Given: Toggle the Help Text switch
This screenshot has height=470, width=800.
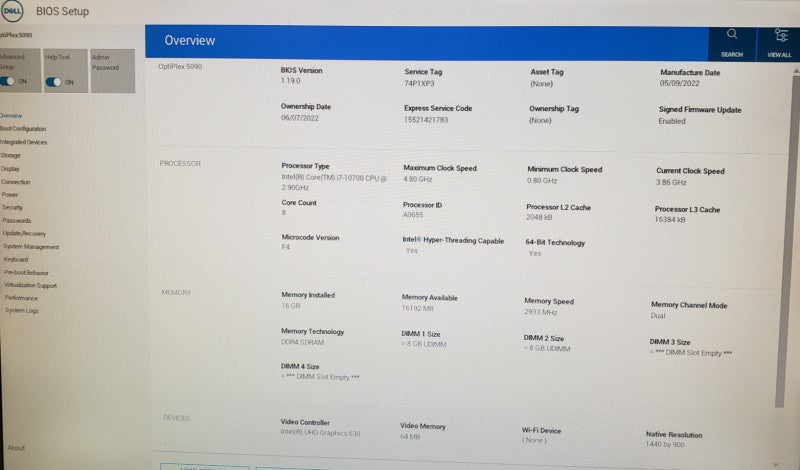Looking at the screenshot, I should pos(53,82).
